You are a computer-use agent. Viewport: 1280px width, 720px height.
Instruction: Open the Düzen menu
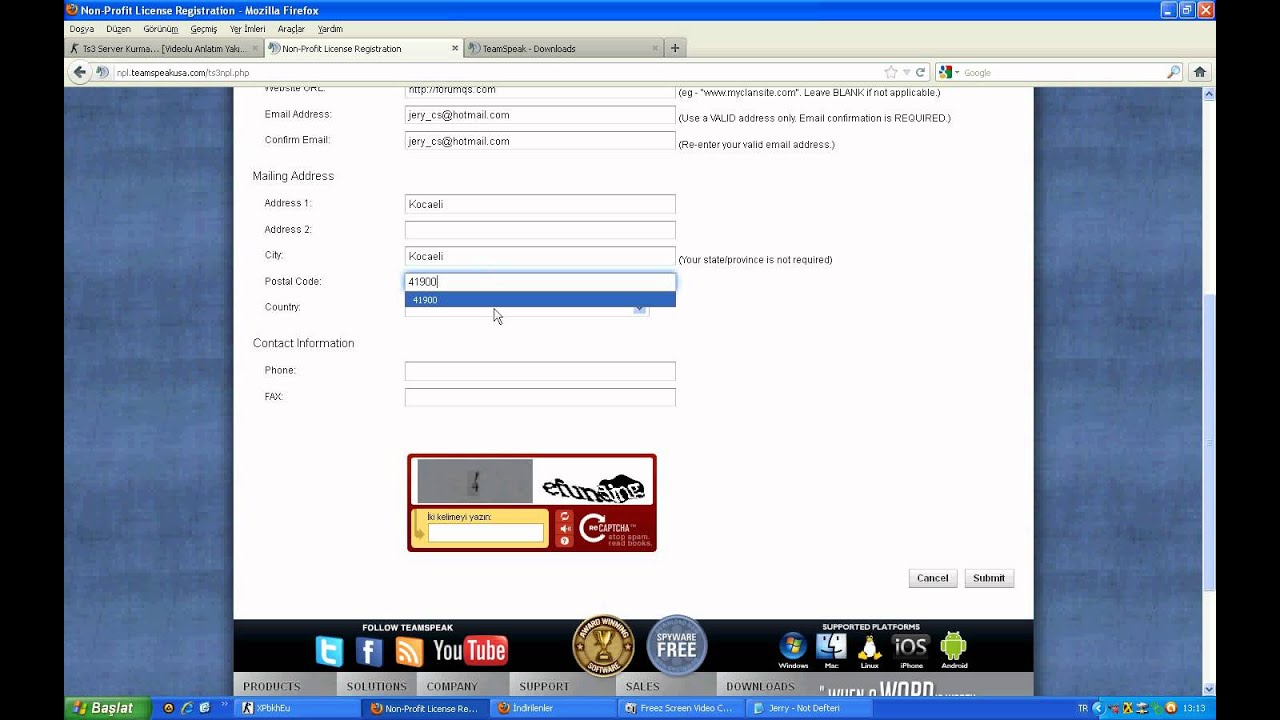(x=118, y=29)
